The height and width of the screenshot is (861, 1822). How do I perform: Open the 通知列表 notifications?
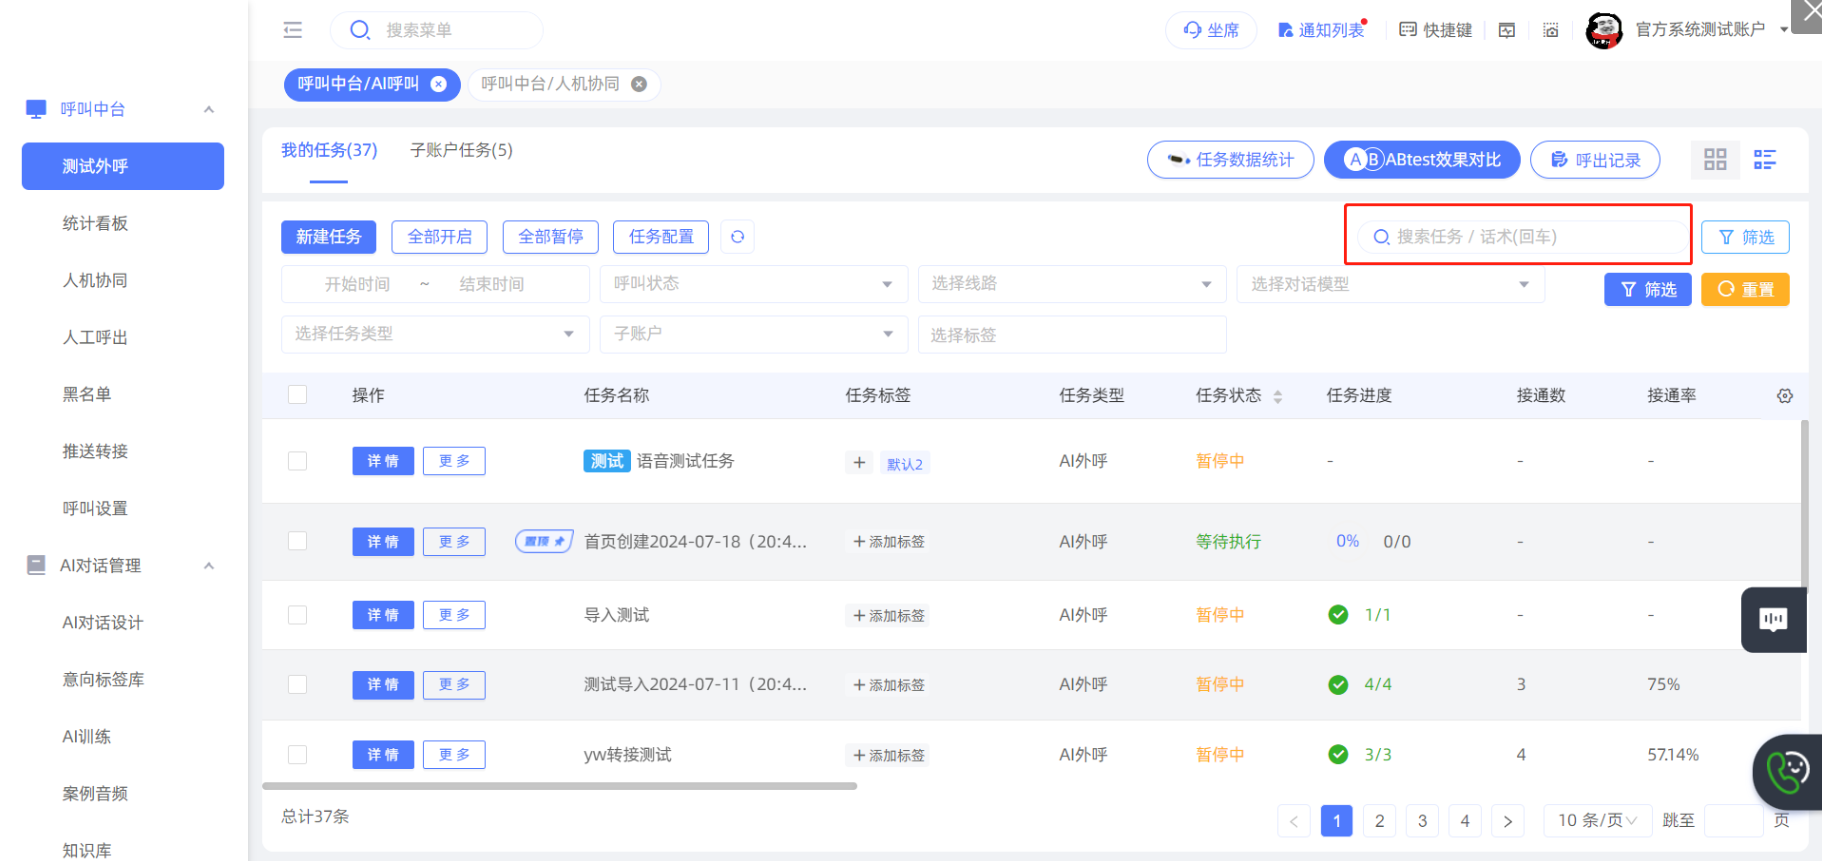tap(1321, 30)
